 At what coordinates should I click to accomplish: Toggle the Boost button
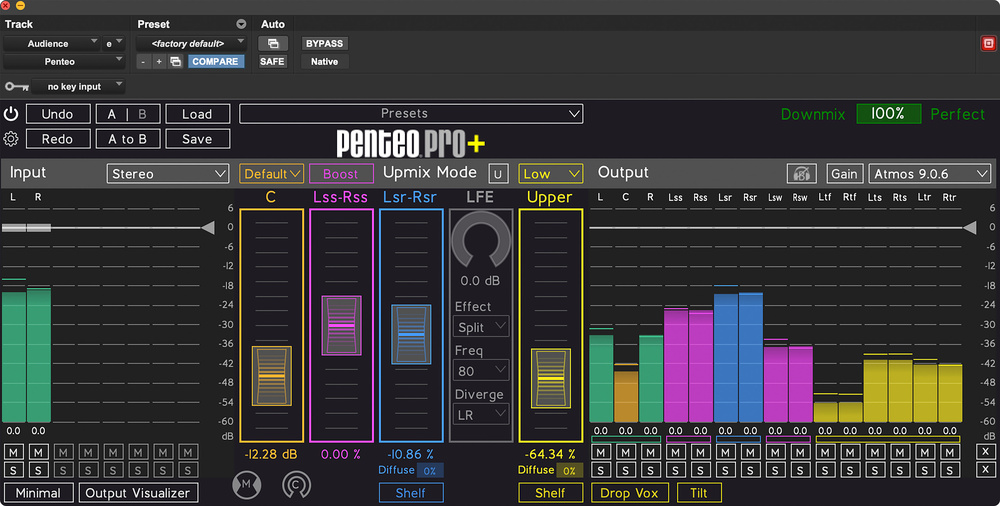click(x=341, y=174)
